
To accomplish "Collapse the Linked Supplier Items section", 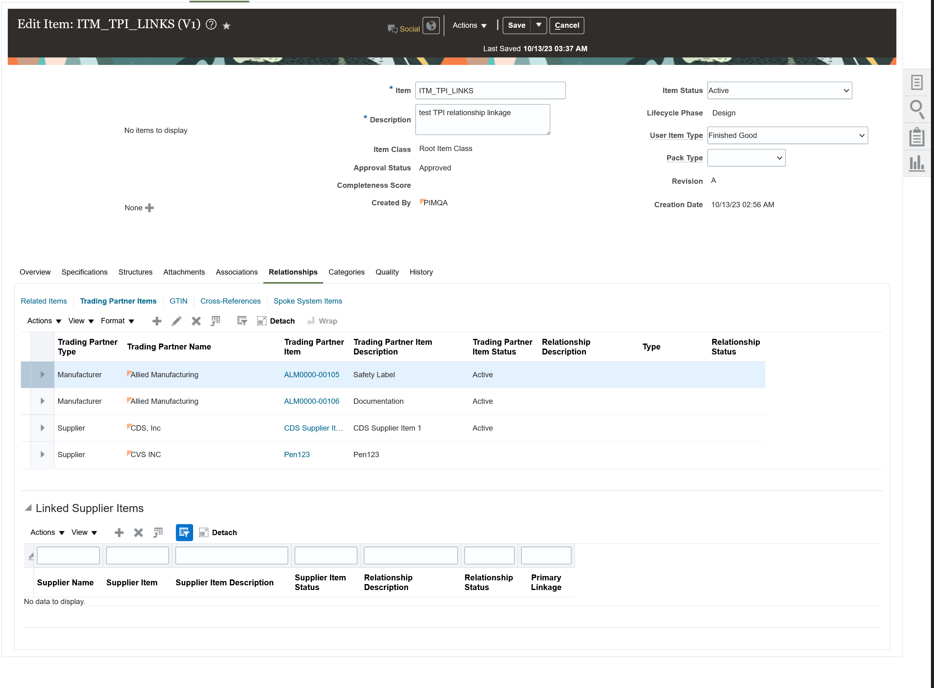I will point(28,508).
